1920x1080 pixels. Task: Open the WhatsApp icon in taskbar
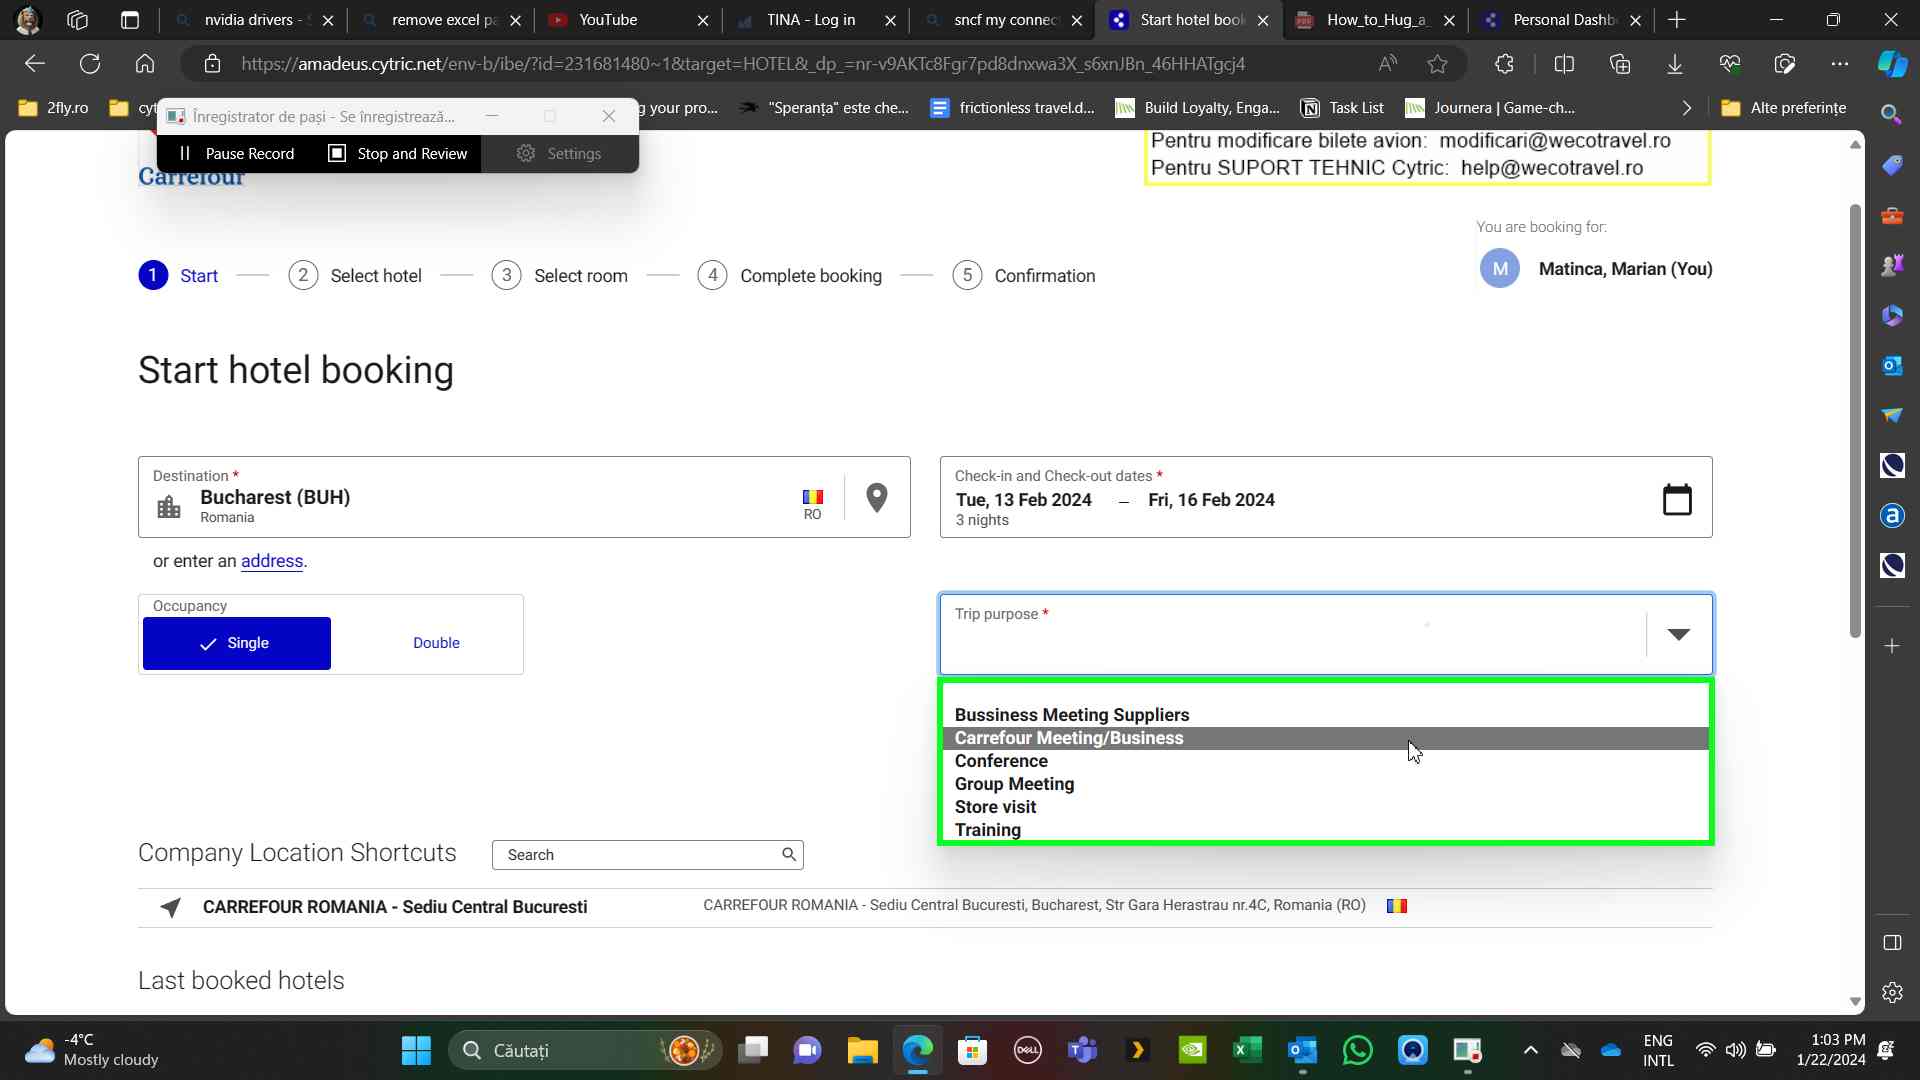tap(1357, 1050)
